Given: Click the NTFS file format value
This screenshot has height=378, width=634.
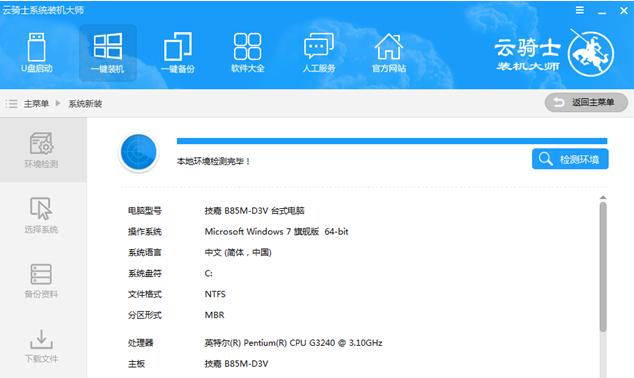Looking at the screenshot, I should pyautogui.click(x=215, y=294).
